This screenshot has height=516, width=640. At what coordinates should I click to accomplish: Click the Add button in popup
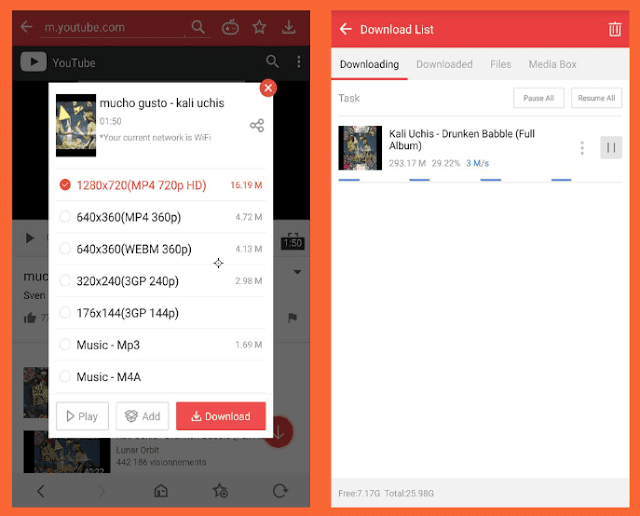click(x=142, y=416)
